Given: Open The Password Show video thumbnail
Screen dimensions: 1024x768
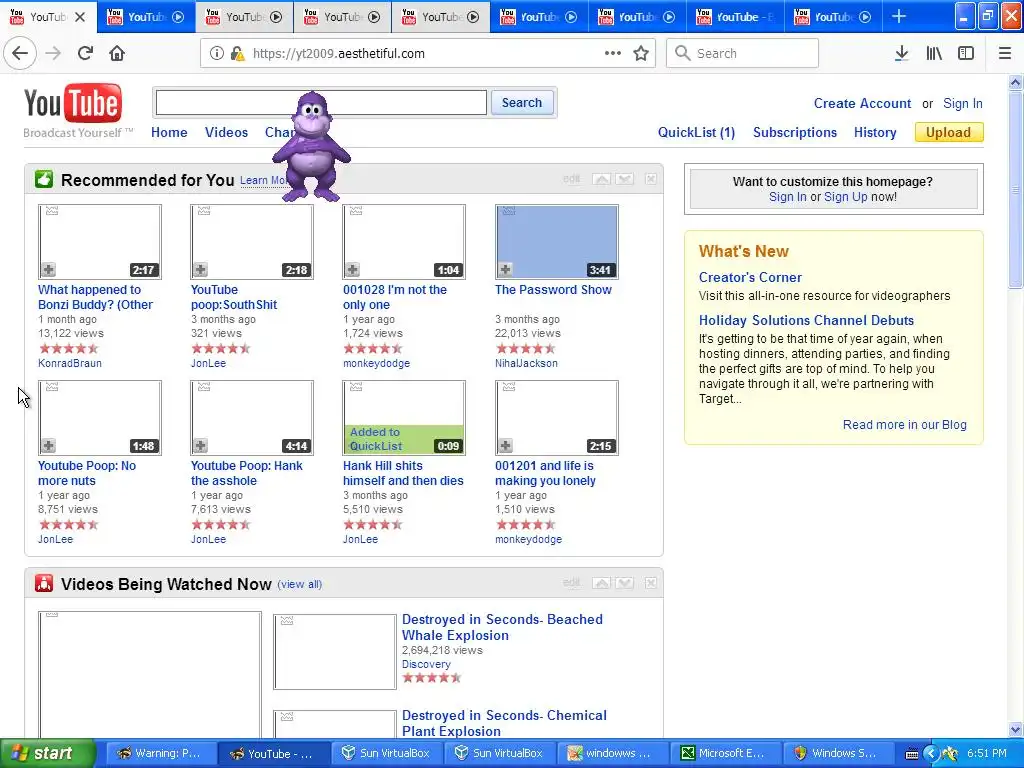Looking at the screenshot, I should pos(556,242).
